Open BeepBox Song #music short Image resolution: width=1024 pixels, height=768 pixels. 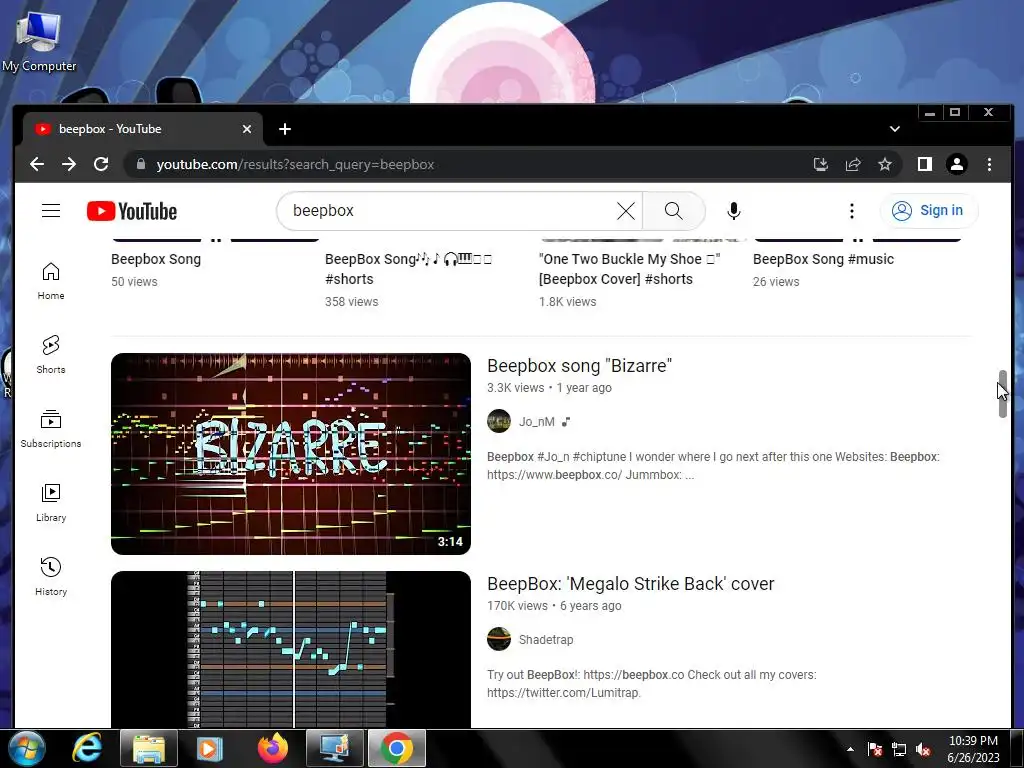pos(824,259)
